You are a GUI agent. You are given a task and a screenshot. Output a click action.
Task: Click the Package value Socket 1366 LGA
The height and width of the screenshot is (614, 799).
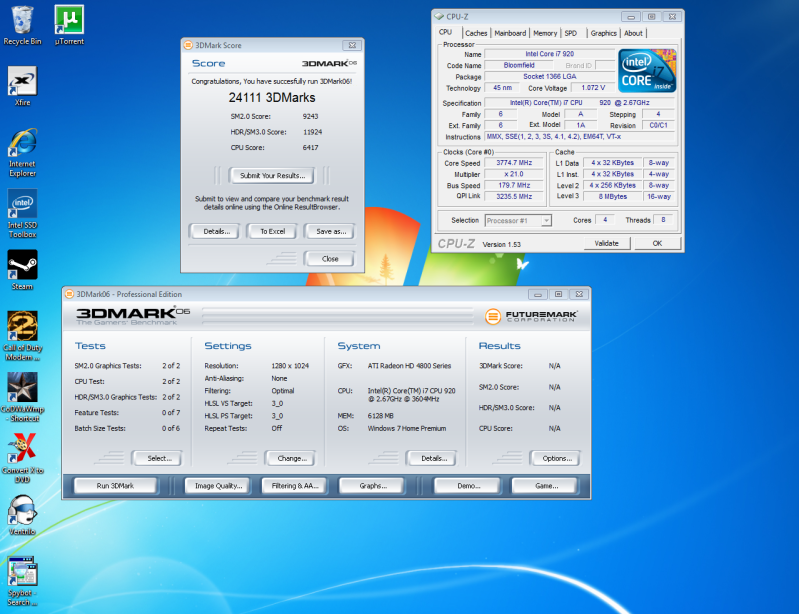pyautogui.click(x=549, y=76)
